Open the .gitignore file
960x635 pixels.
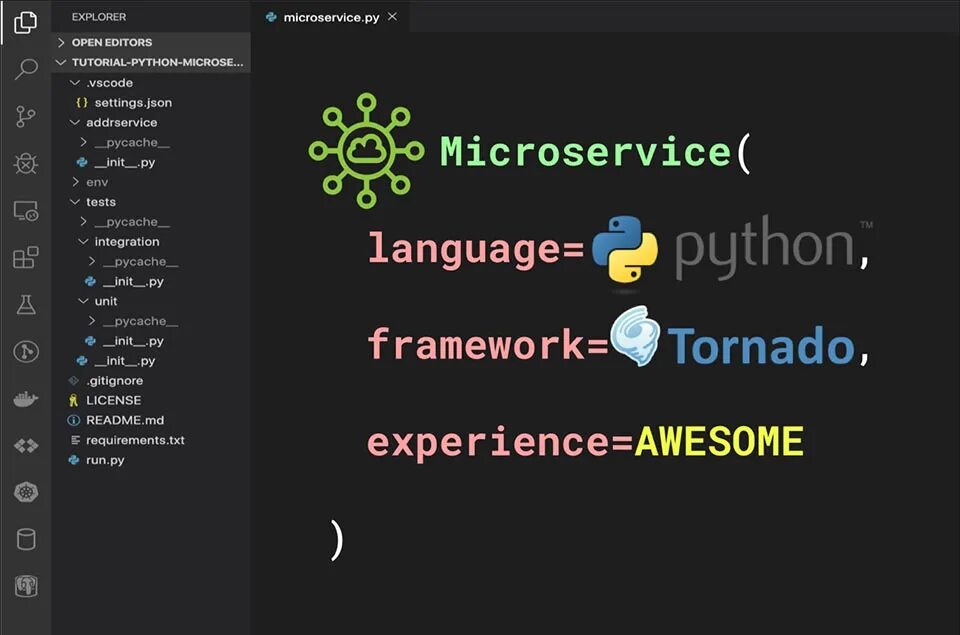pos(151,380)
